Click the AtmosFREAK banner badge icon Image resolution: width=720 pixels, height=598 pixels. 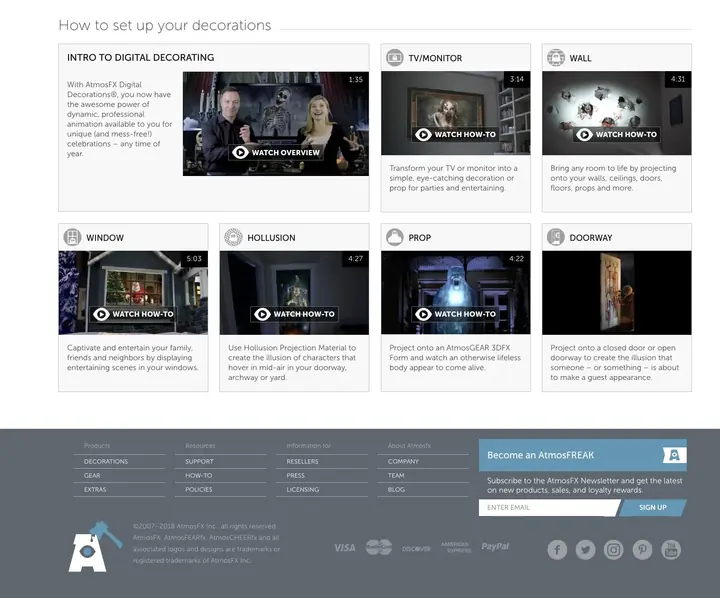pyautogui.click(x=674, y=455)
